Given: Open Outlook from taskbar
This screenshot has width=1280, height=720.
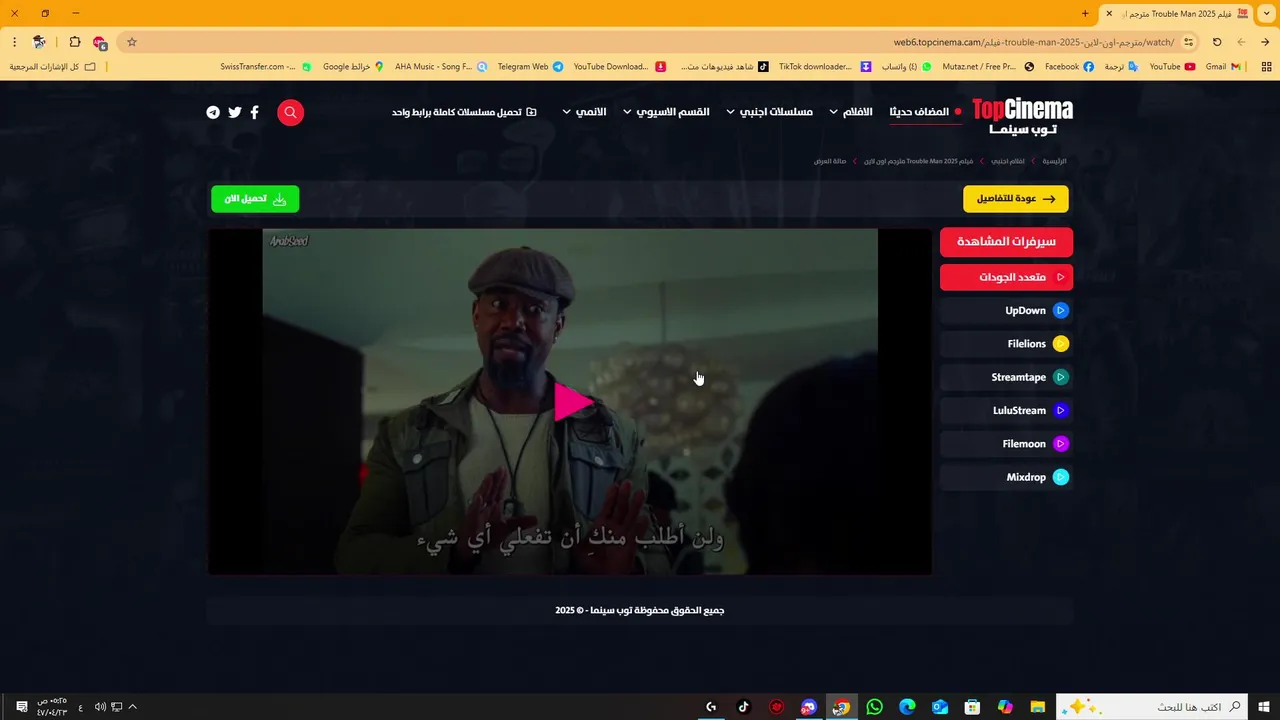Looking at the screenshot, I should (x=940, y=707).
